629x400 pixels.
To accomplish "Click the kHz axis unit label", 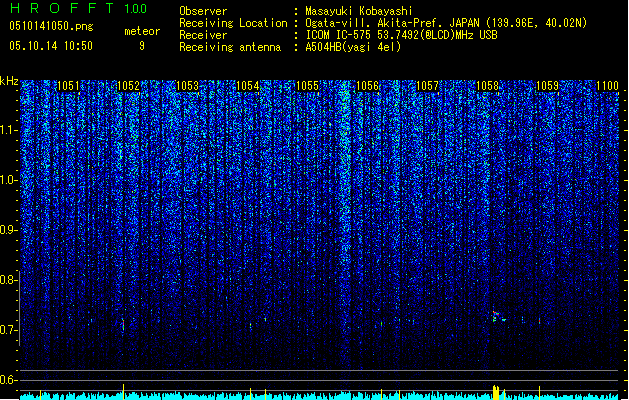I will point(9,81).
